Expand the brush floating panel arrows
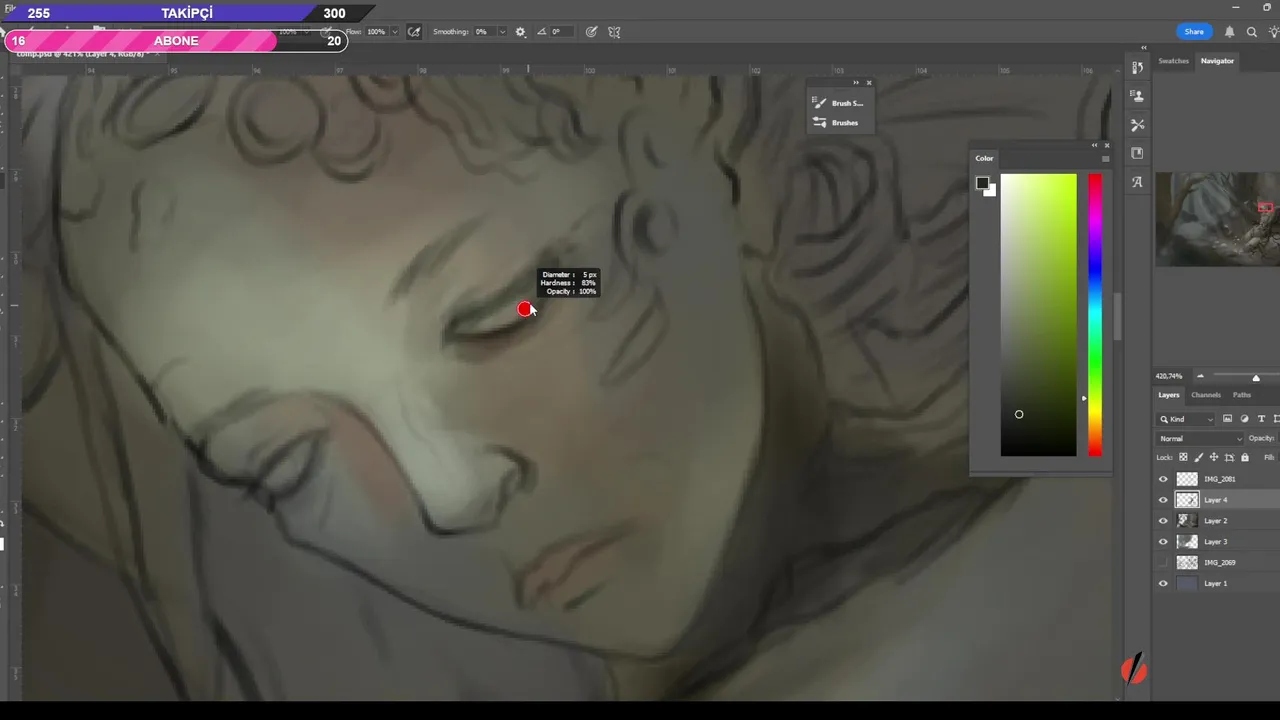This screenshot has height=720, width=1280. click(856, 82)
